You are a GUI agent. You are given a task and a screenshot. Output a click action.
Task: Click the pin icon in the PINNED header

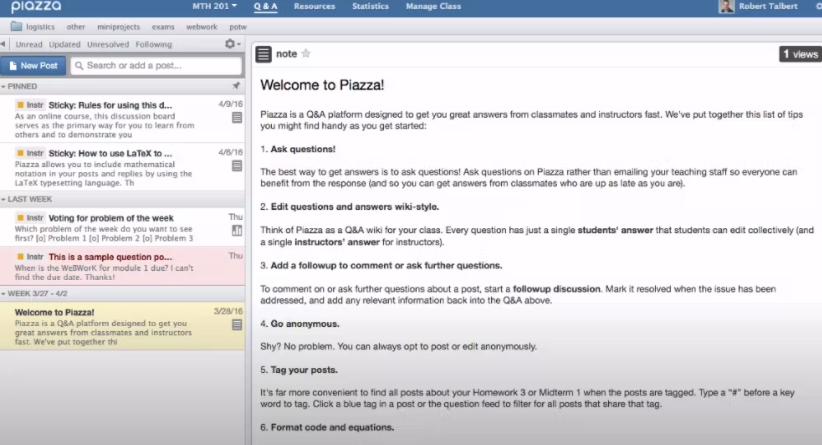236,85
